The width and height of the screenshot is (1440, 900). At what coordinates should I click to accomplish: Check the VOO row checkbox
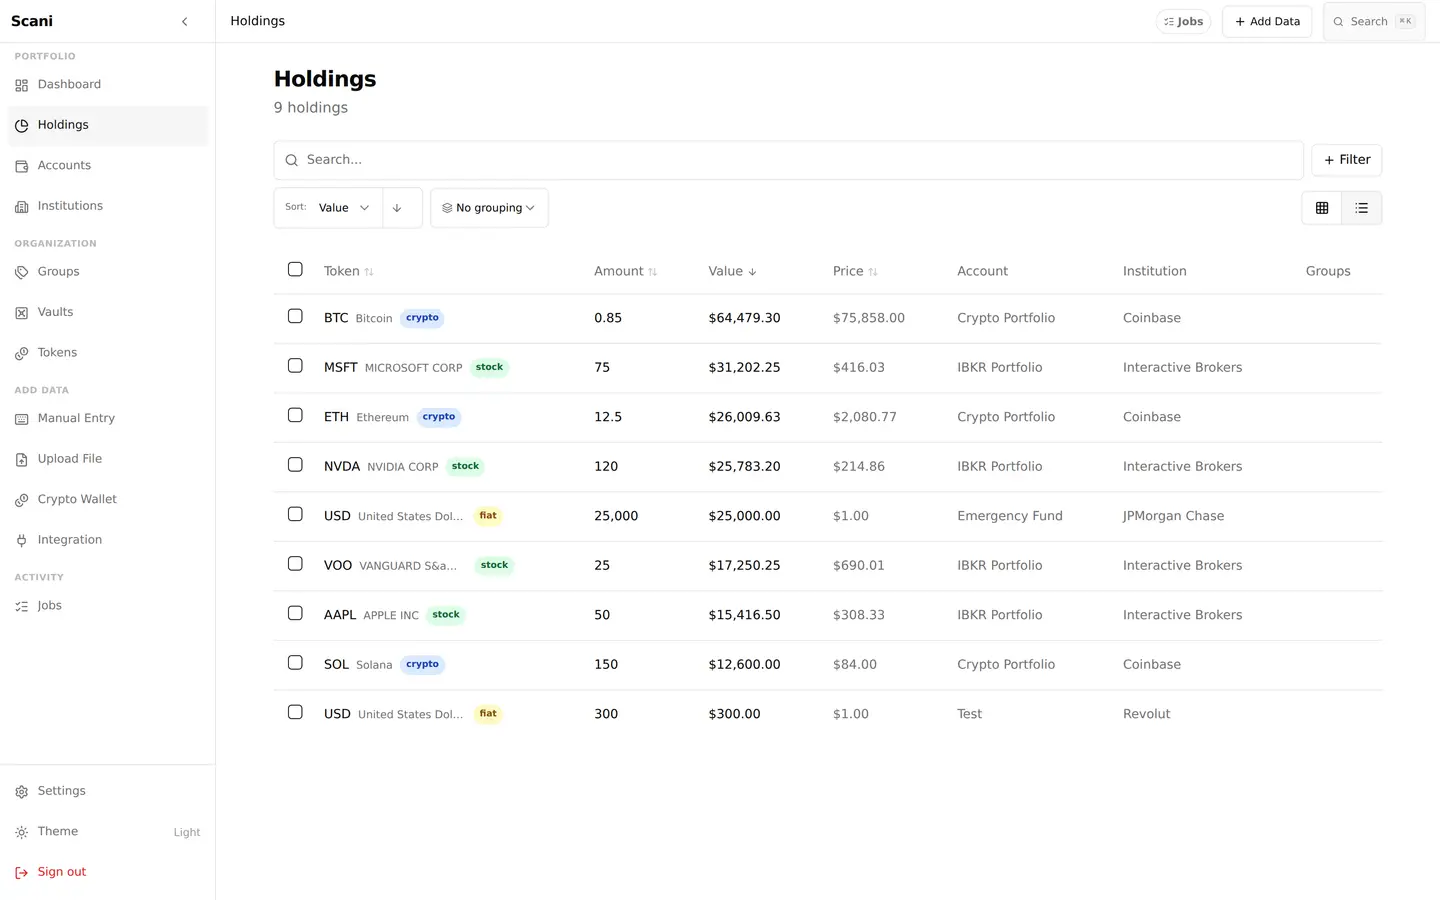295,563
